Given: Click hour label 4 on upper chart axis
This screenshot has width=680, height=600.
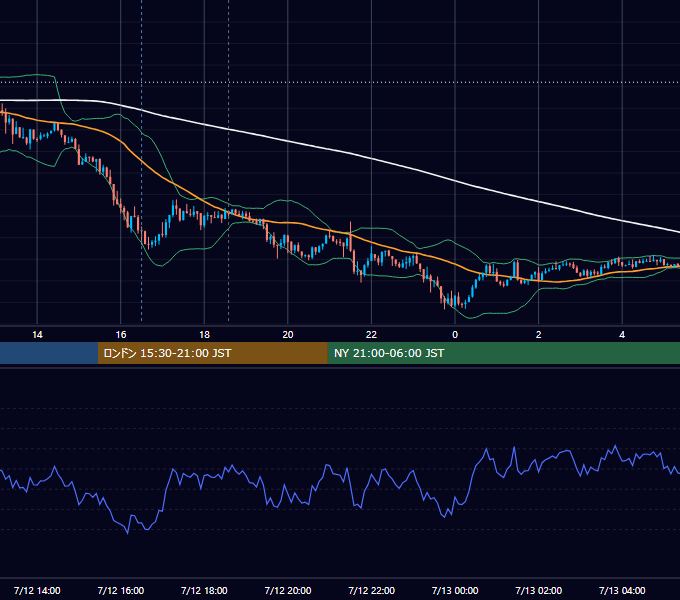Looking at the screenshot, I should (622, 335).
